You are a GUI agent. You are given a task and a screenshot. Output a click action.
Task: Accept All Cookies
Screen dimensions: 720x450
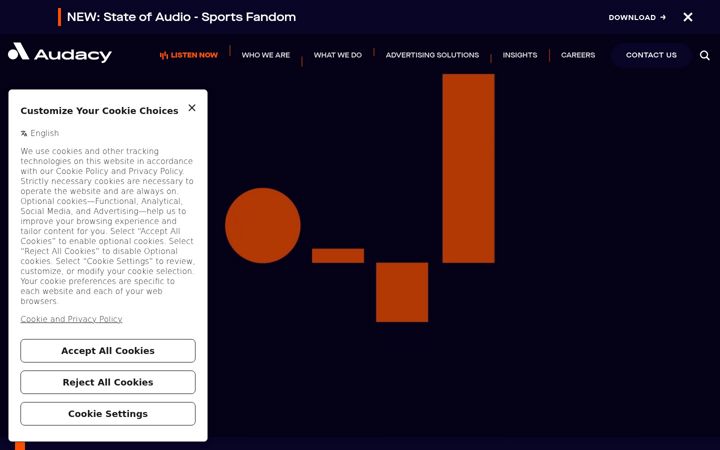pyautogui.click(x=108, y=351)
